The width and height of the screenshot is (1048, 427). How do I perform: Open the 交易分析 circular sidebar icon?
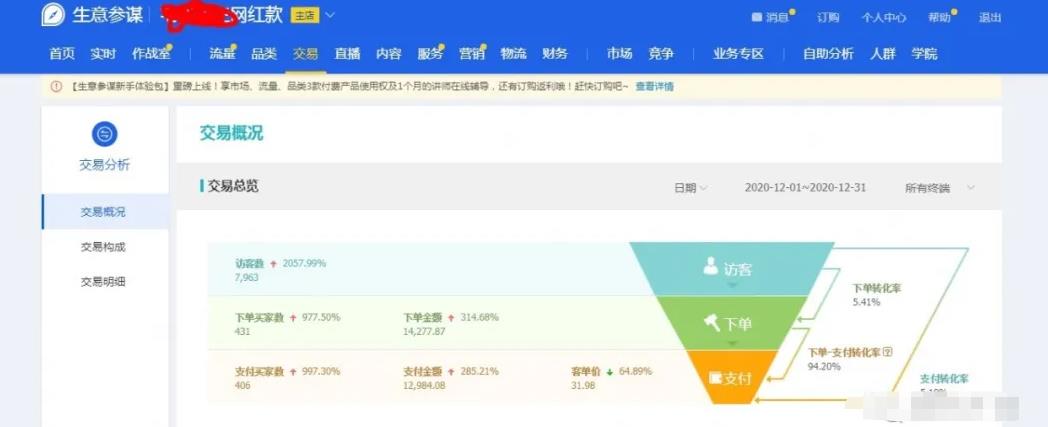tap(104, 134)
